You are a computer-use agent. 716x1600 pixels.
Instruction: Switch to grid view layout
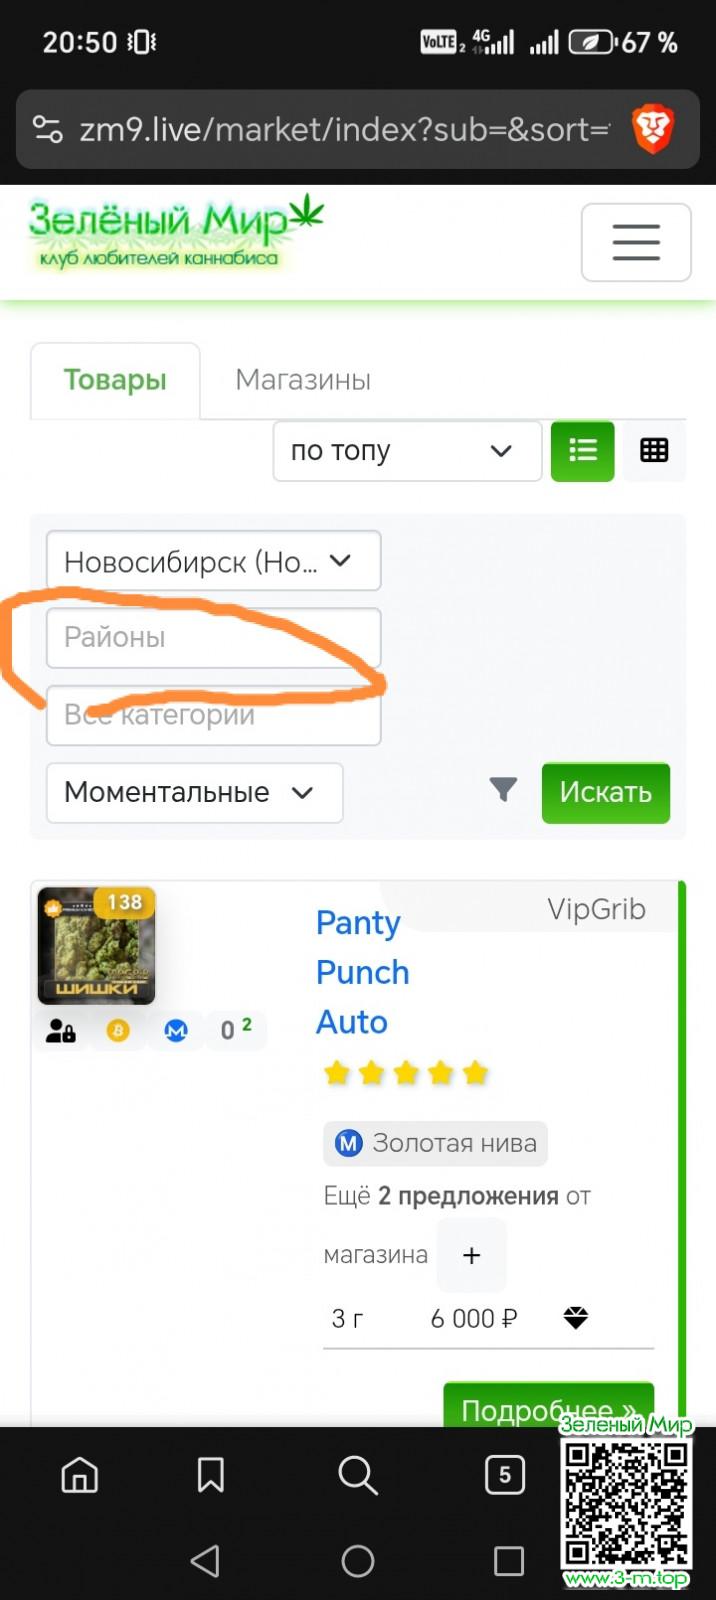pyautogui.click(x=654, y=451)
